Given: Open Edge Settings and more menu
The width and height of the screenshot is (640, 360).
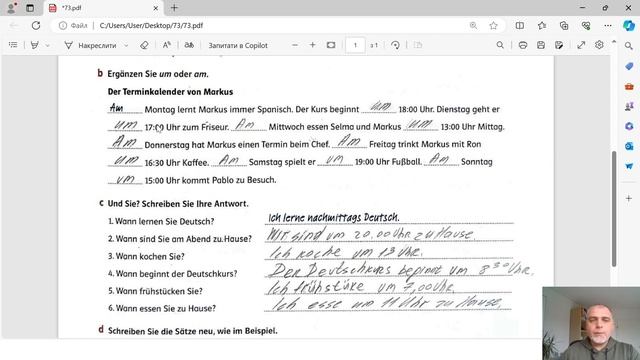Looking at the screenshot, I should (608, 25).
